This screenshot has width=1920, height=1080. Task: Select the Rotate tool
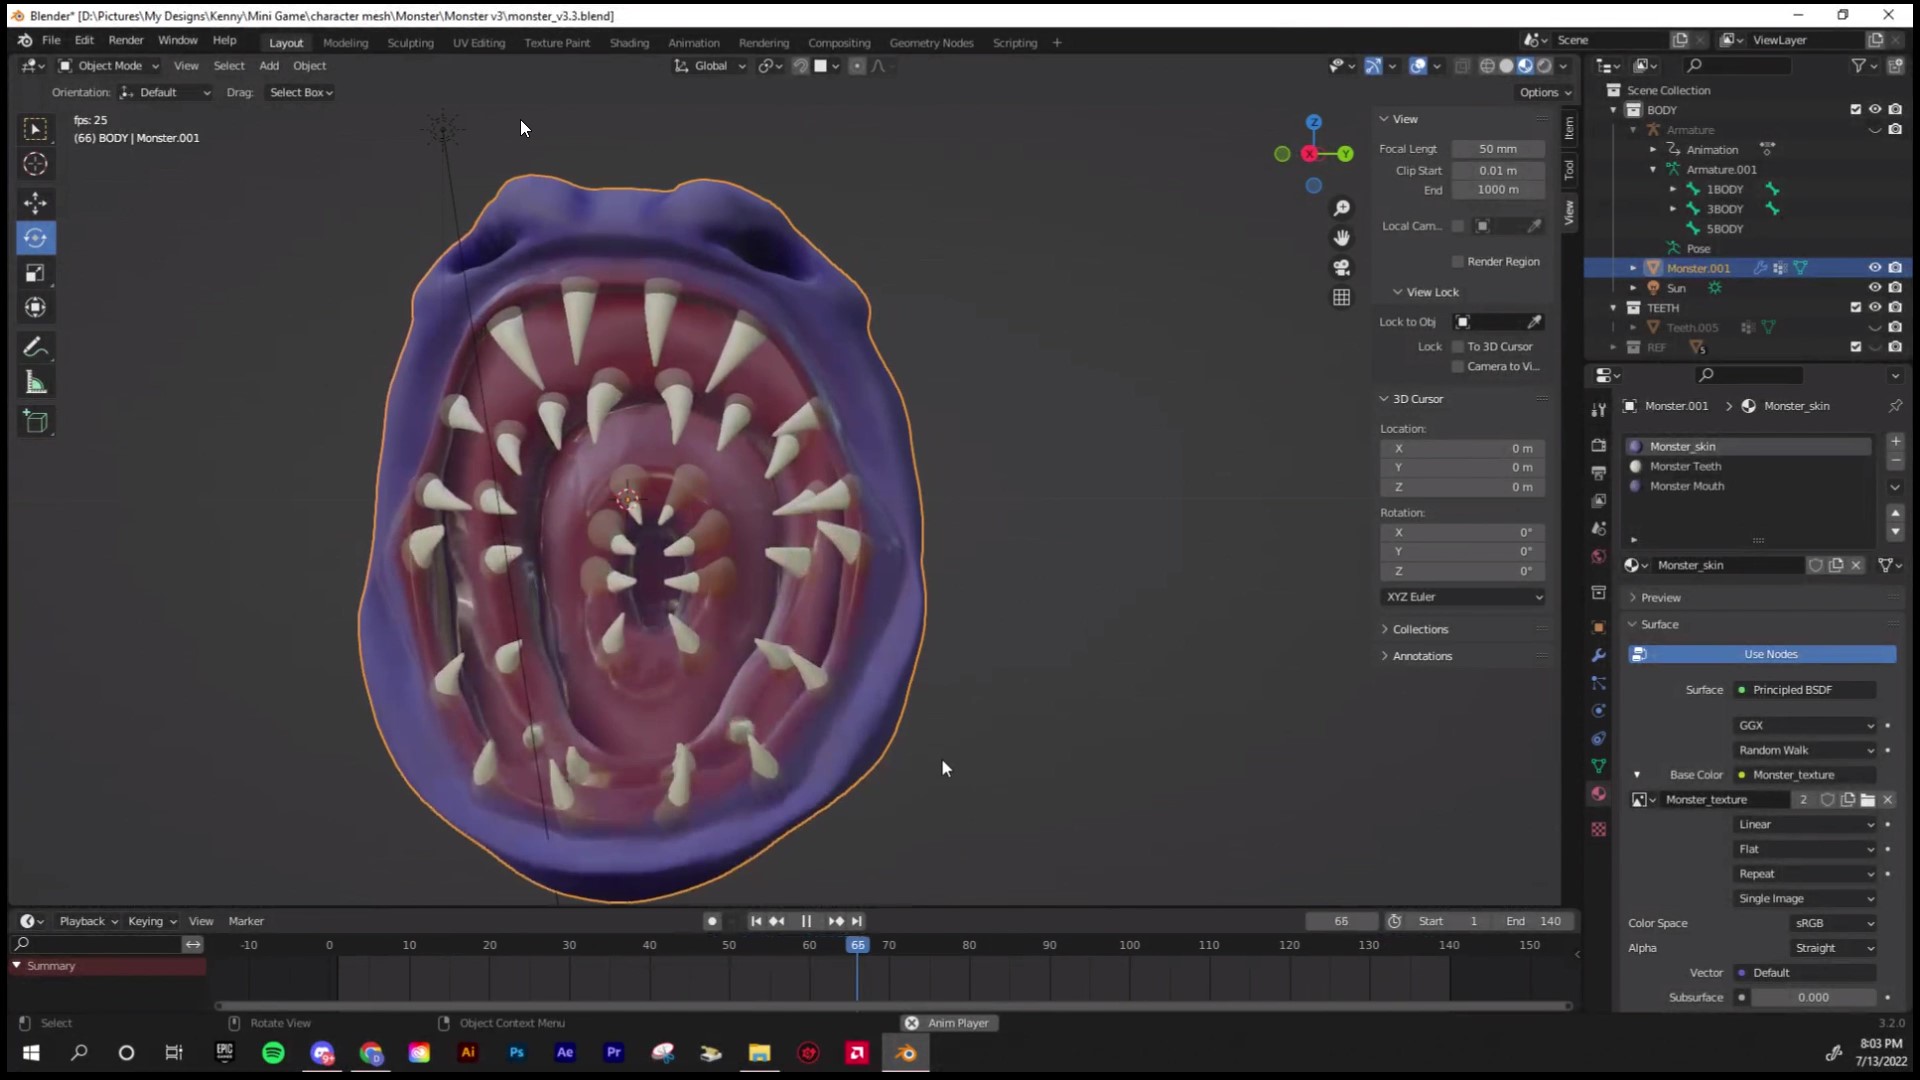(36, 238)
